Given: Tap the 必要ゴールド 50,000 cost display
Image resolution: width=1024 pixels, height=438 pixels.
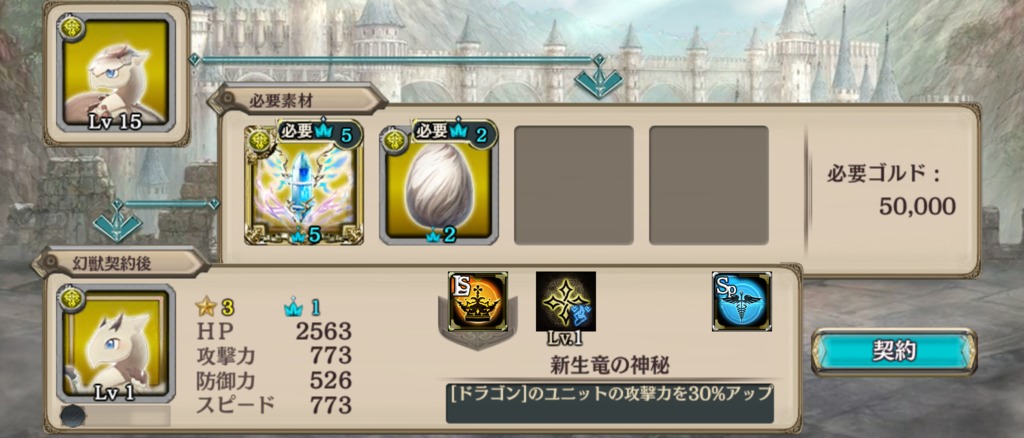Looking at the screenshot, I should pyautogui.click(x=891, y=191).
